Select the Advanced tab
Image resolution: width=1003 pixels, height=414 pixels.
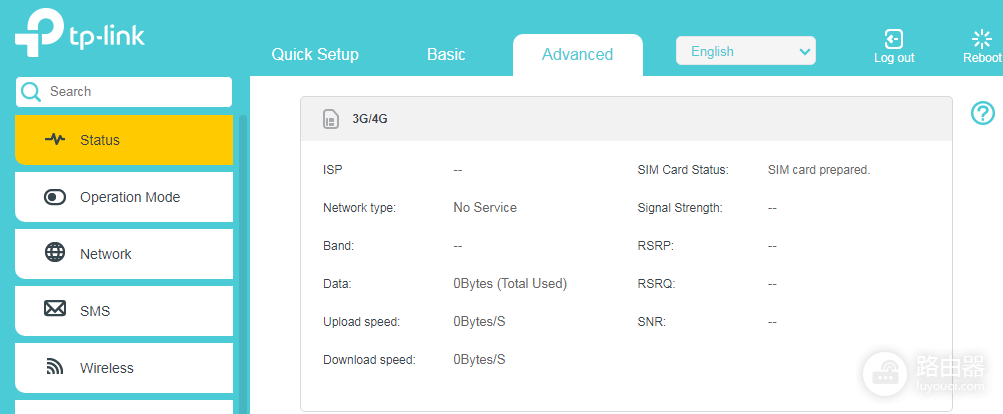[578, 54]
